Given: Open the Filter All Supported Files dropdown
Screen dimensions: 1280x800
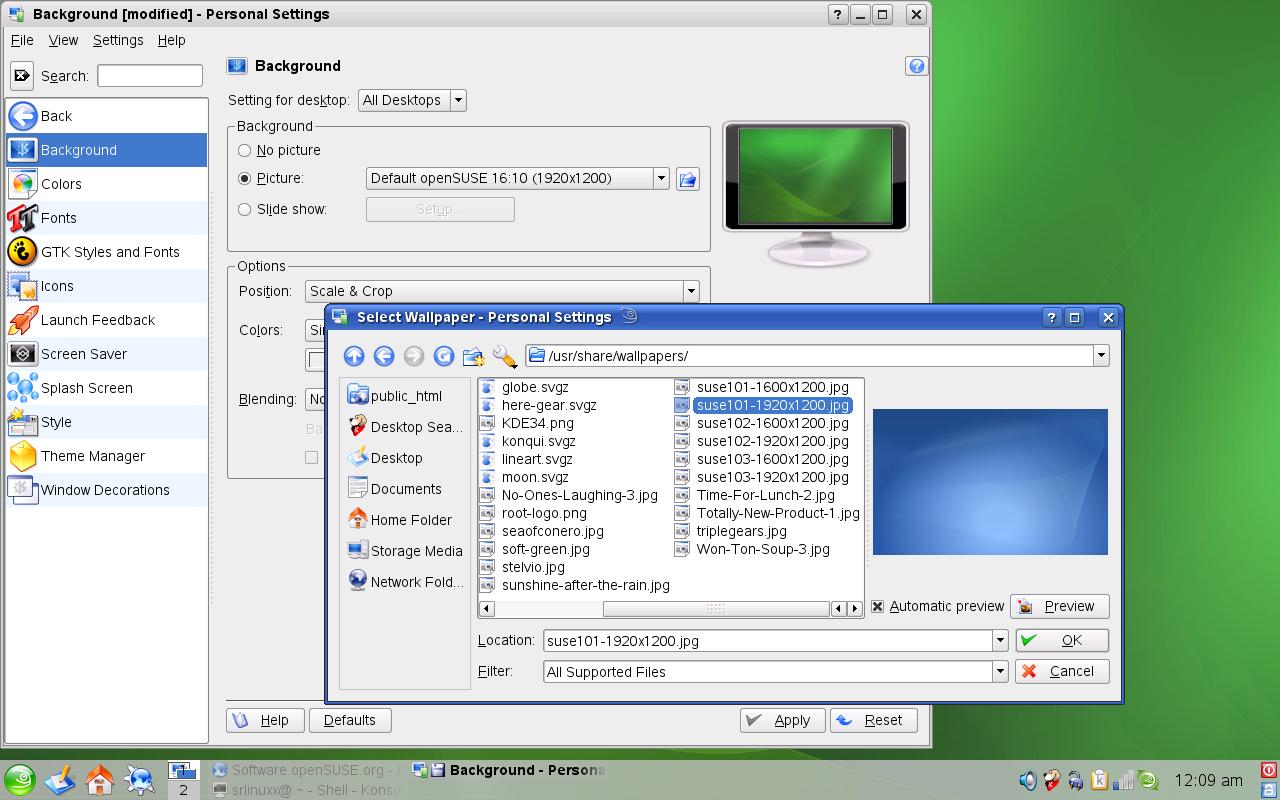Looking at the screenshot, I should pyautogui.click(x=775, y=672).
